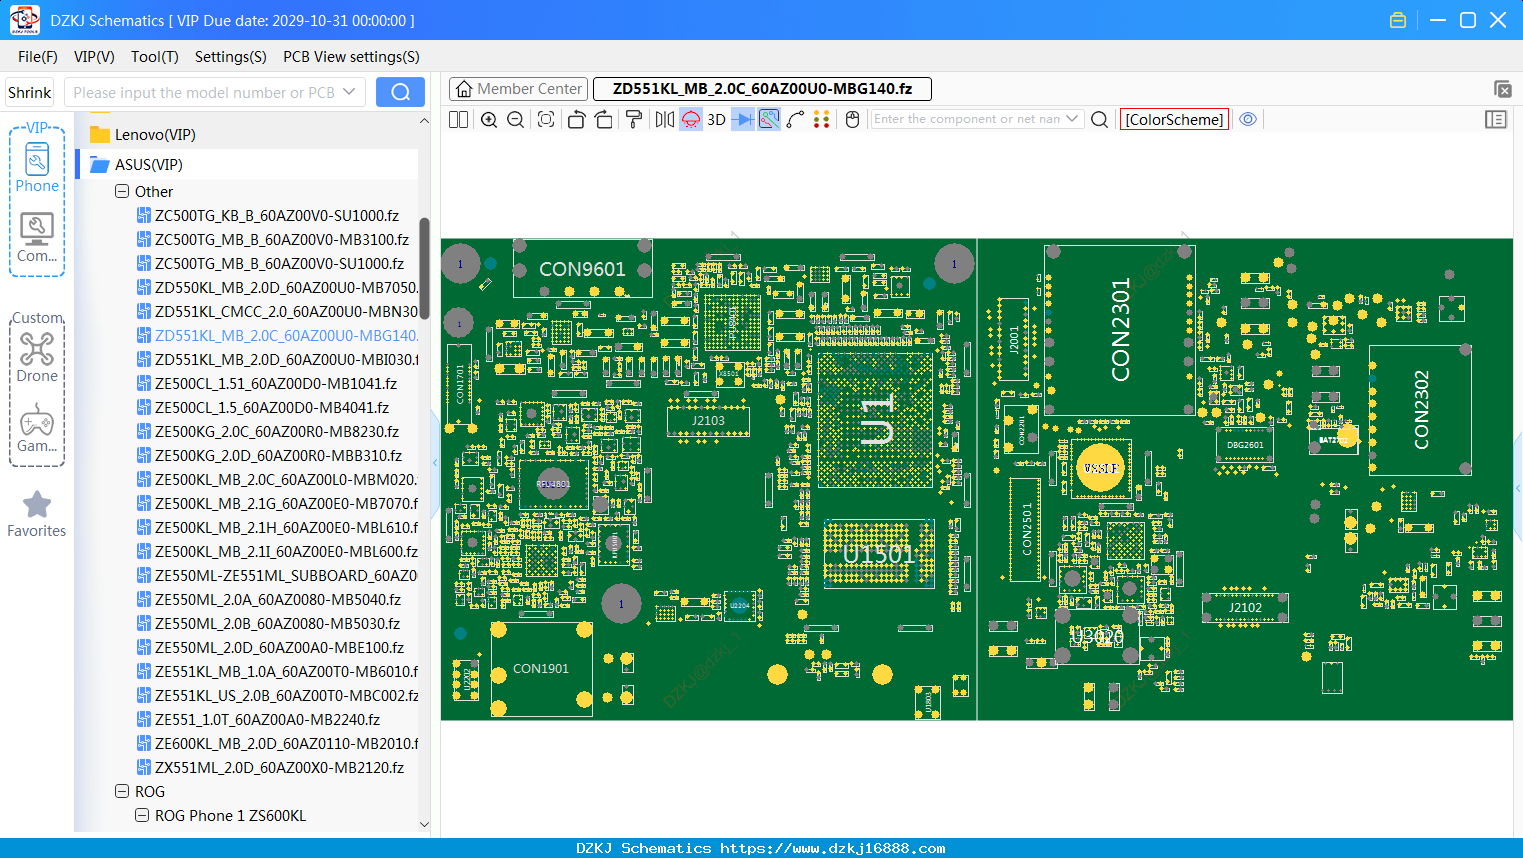Select the ZD551KL_MB_2.0C file tab
1523x858 pixels.
click(x=762, y=89)
